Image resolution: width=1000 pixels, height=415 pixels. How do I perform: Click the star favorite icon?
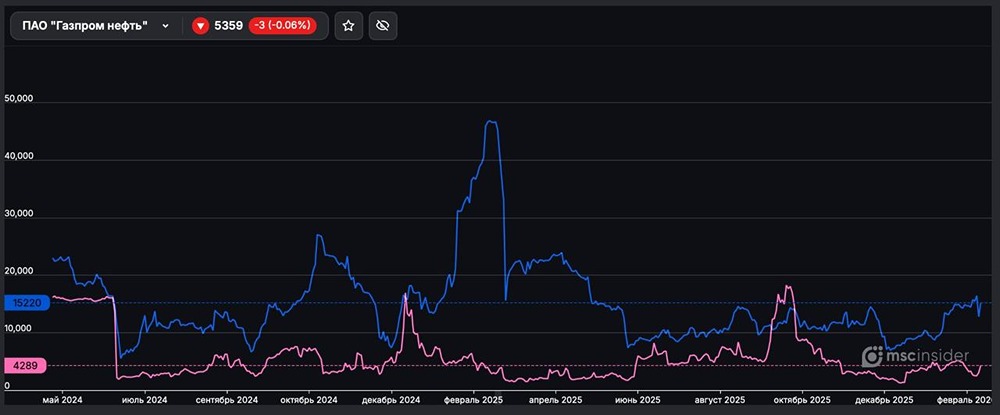(348, 26)
